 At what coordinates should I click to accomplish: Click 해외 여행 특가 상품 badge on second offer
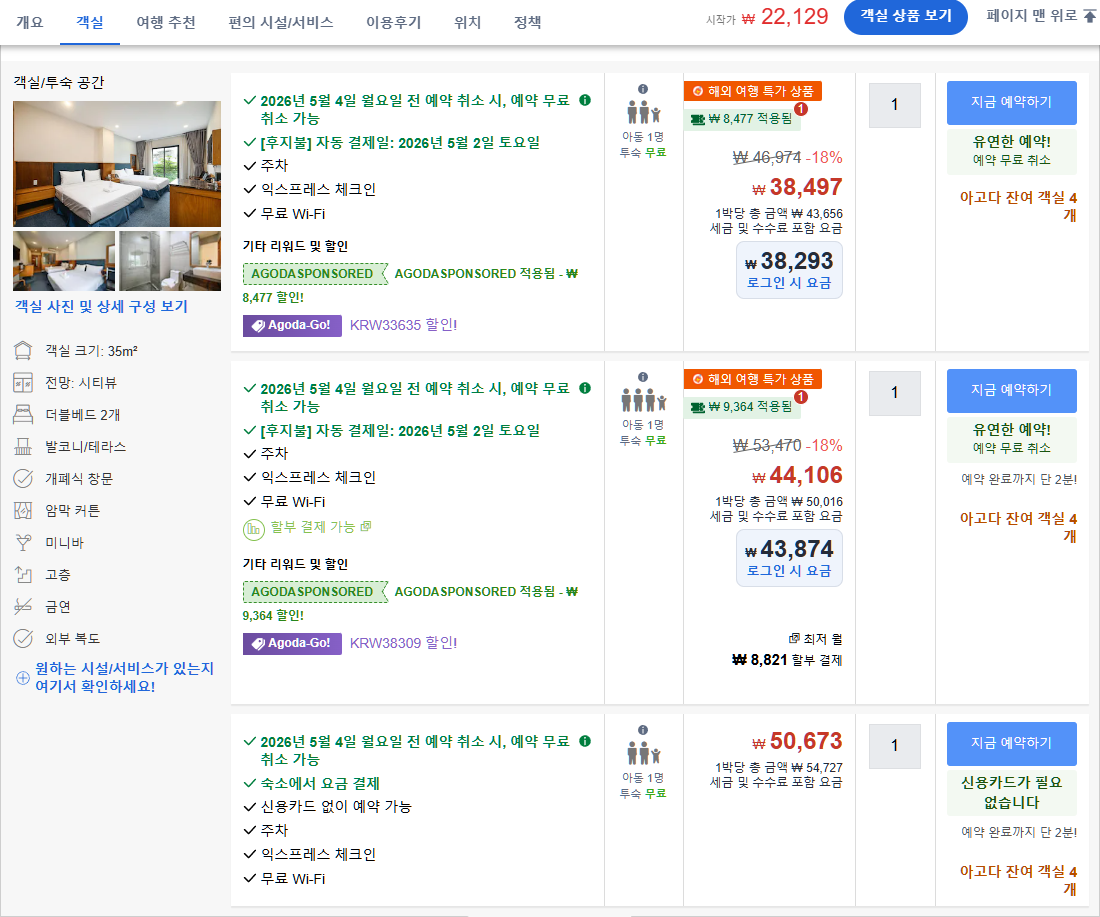753,379
